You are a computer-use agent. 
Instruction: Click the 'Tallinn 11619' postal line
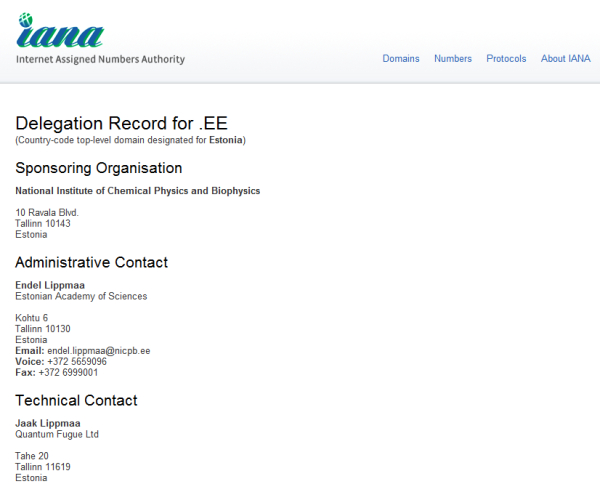click(43, 467)
